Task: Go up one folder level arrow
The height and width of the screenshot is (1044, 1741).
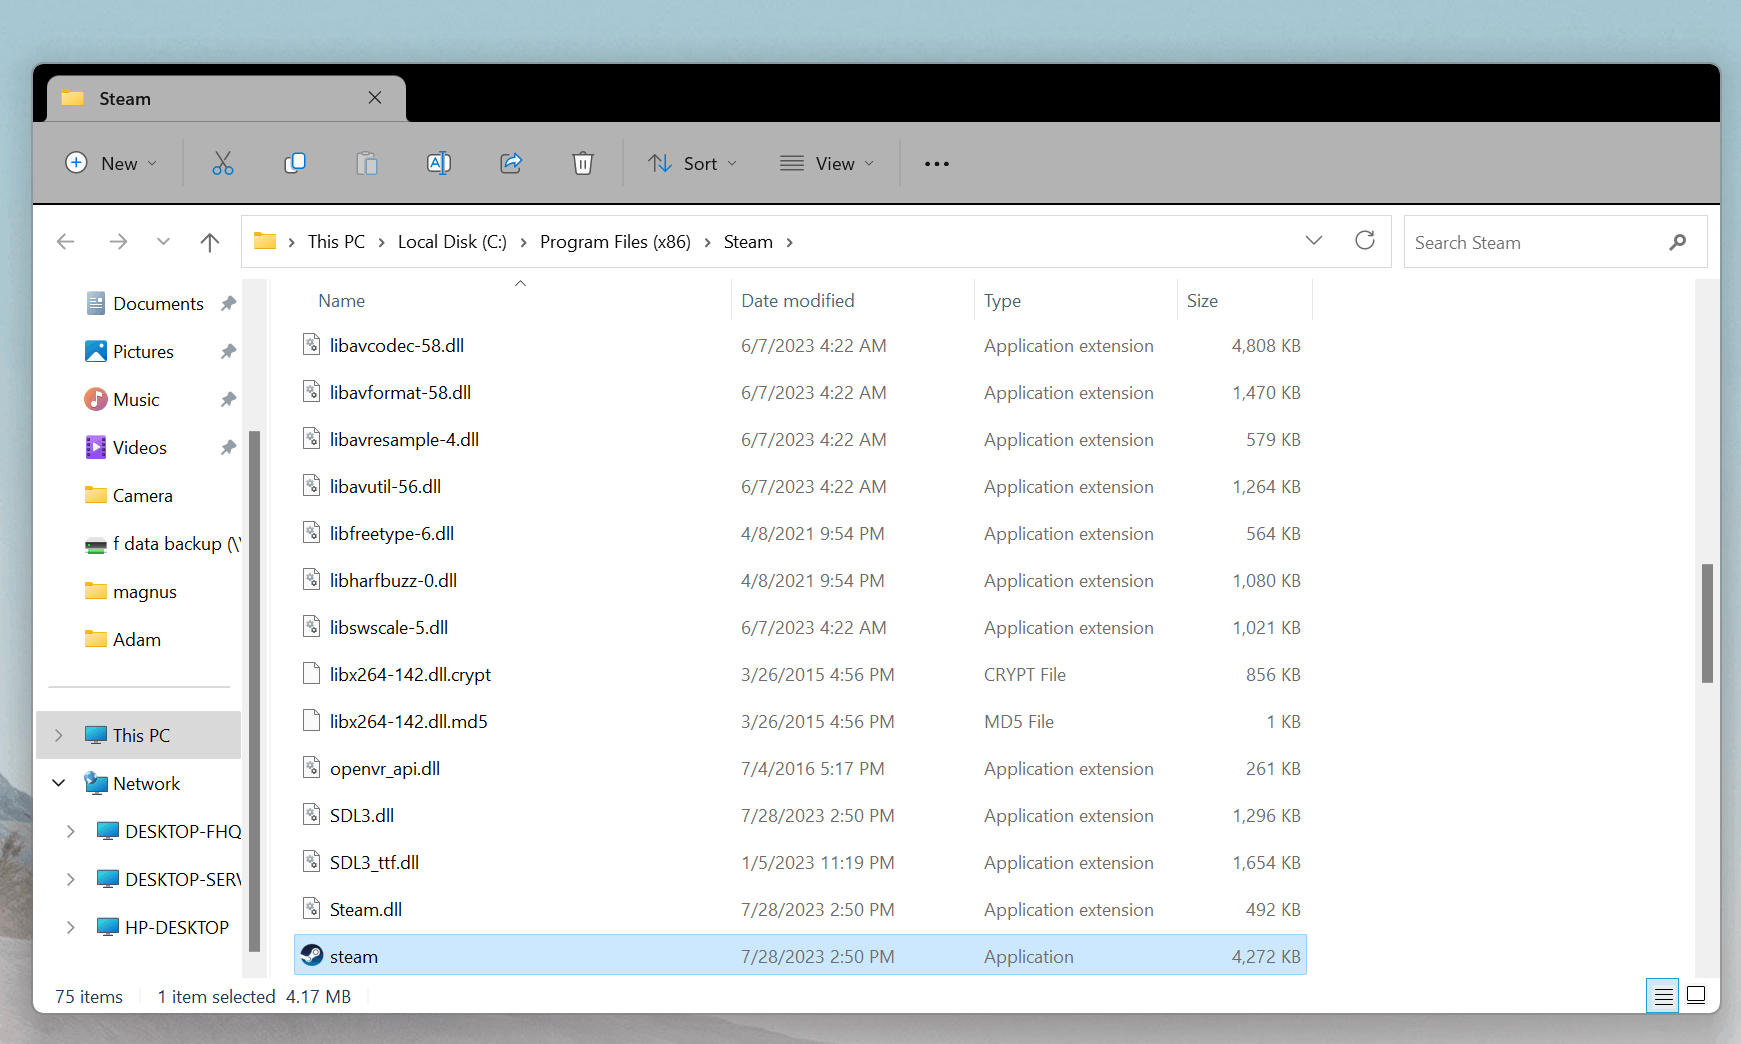Action: (209, 242)
